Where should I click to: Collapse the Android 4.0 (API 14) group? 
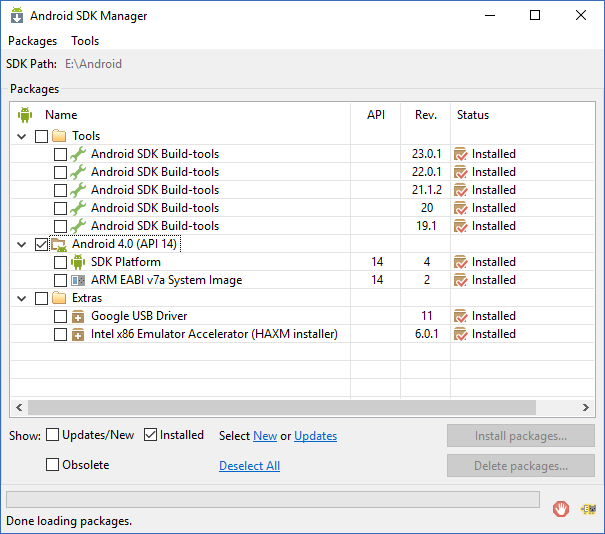(x=22, y=244)
